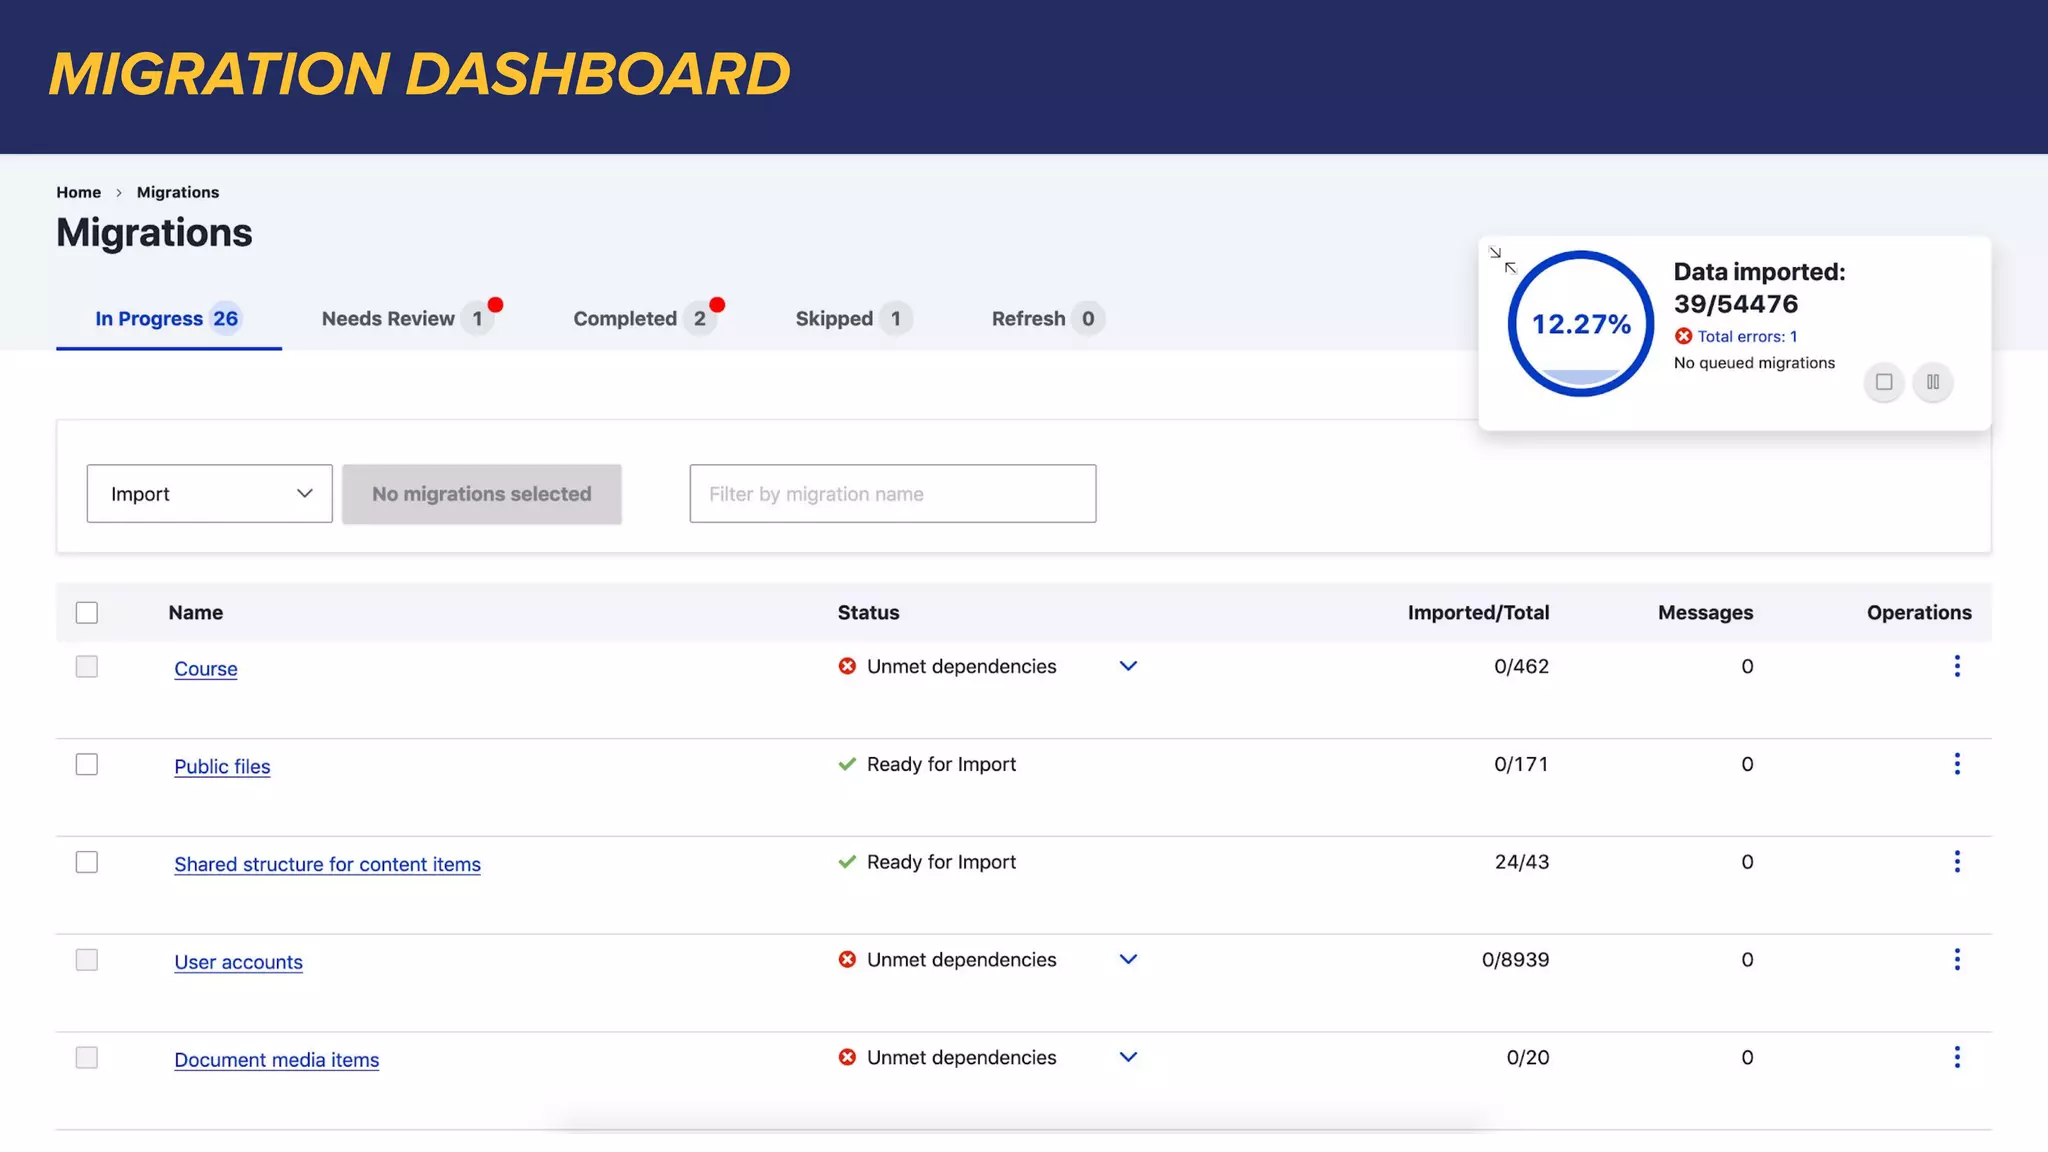Click the Name column header
The height and width of the screenshot is (1152, 2048).
click(x=196, y=613)
